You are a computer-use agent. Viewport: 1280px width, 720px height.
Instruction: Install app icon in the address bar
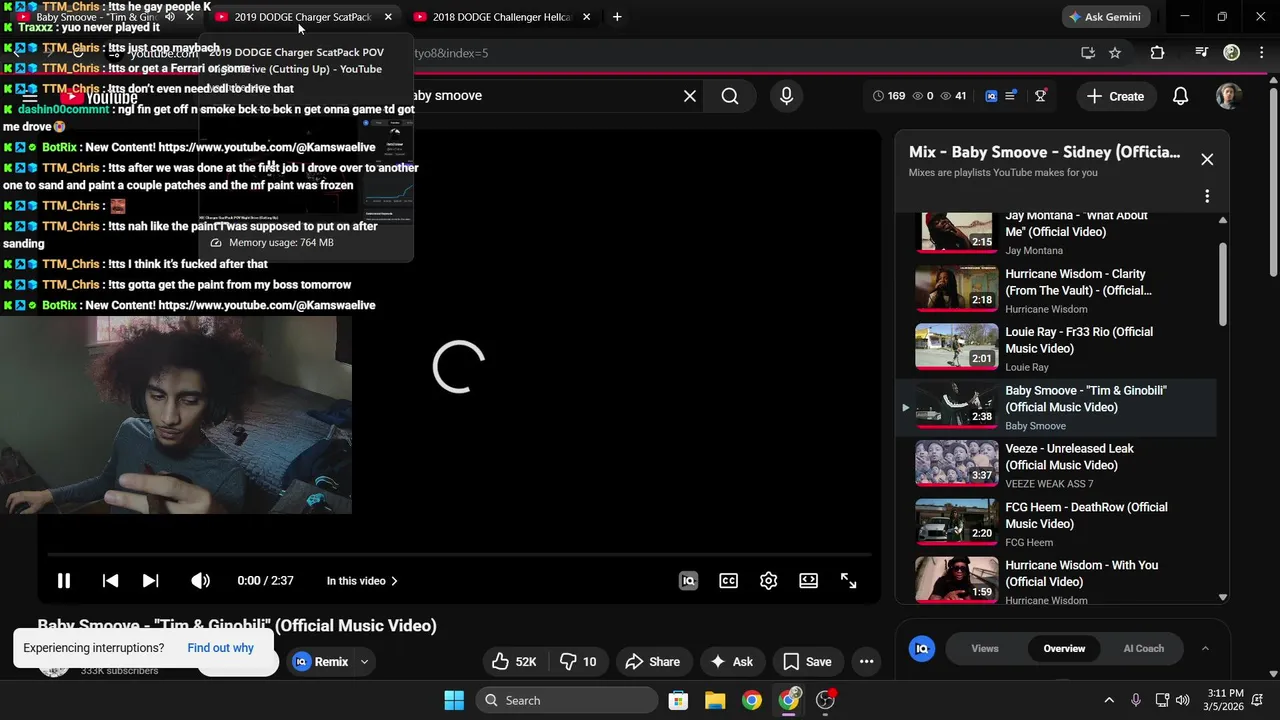[1088, 53]
